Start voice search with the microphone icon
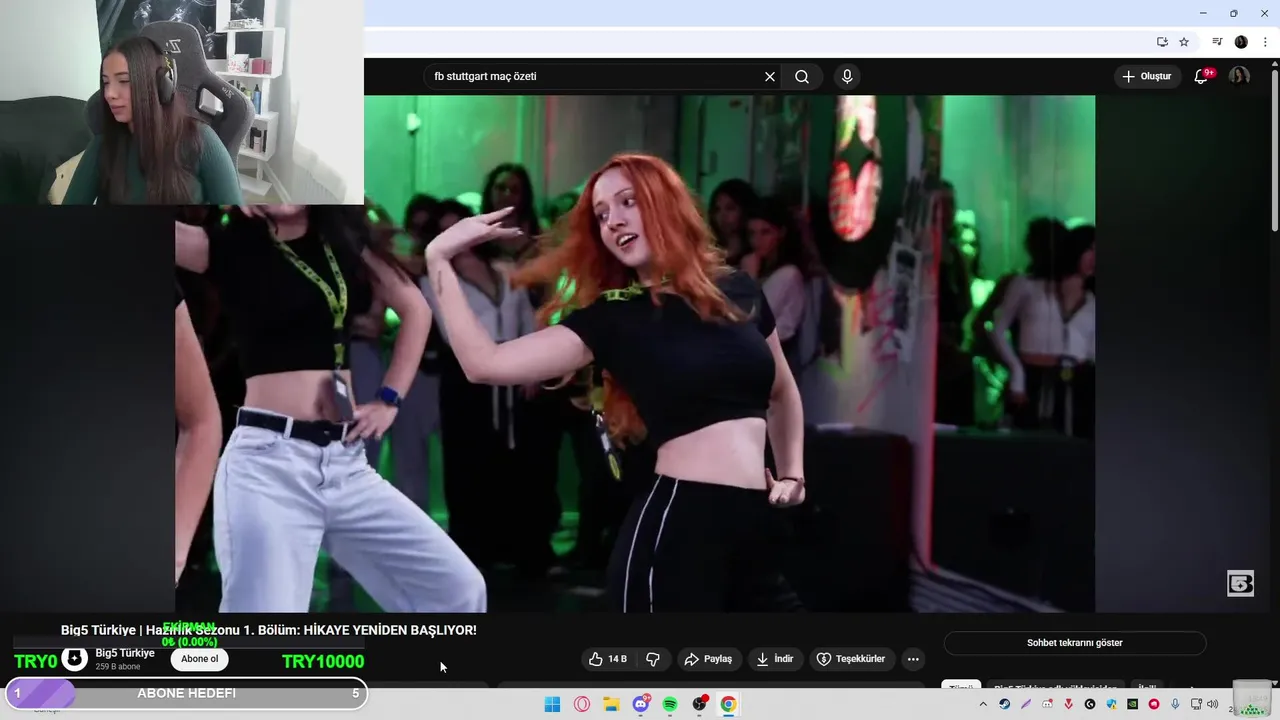Image resolution: width=1280 pixels, height=720 pixels. [x=847, y=77]
